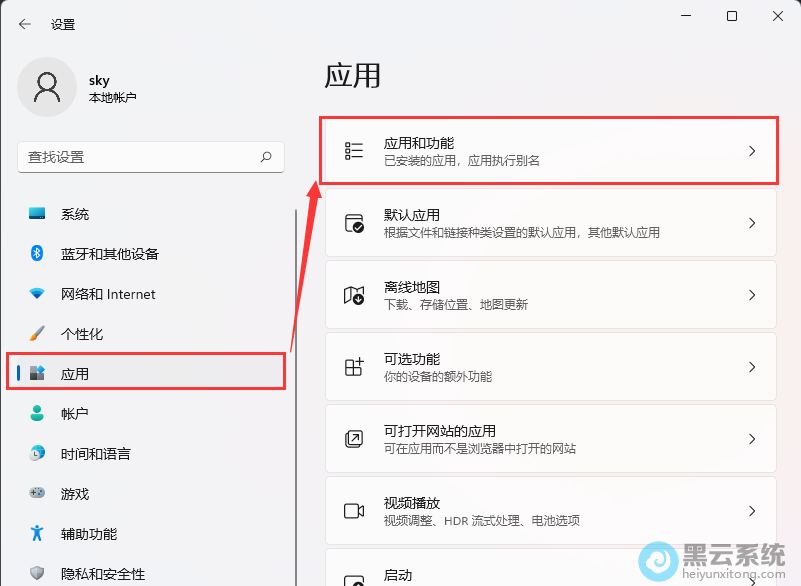Click the 应用和功能 list icon
801x586 pixels.
coord(352,150)
